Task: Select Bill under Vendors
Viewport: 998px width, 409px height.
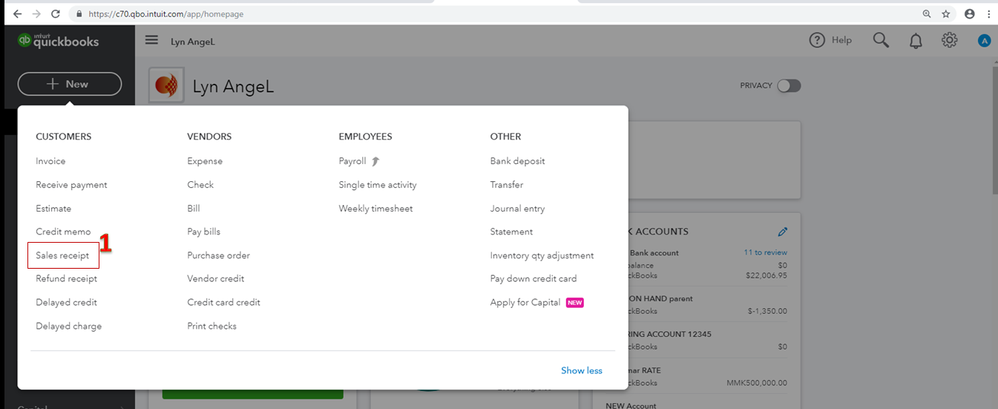Action: [193, 209]
